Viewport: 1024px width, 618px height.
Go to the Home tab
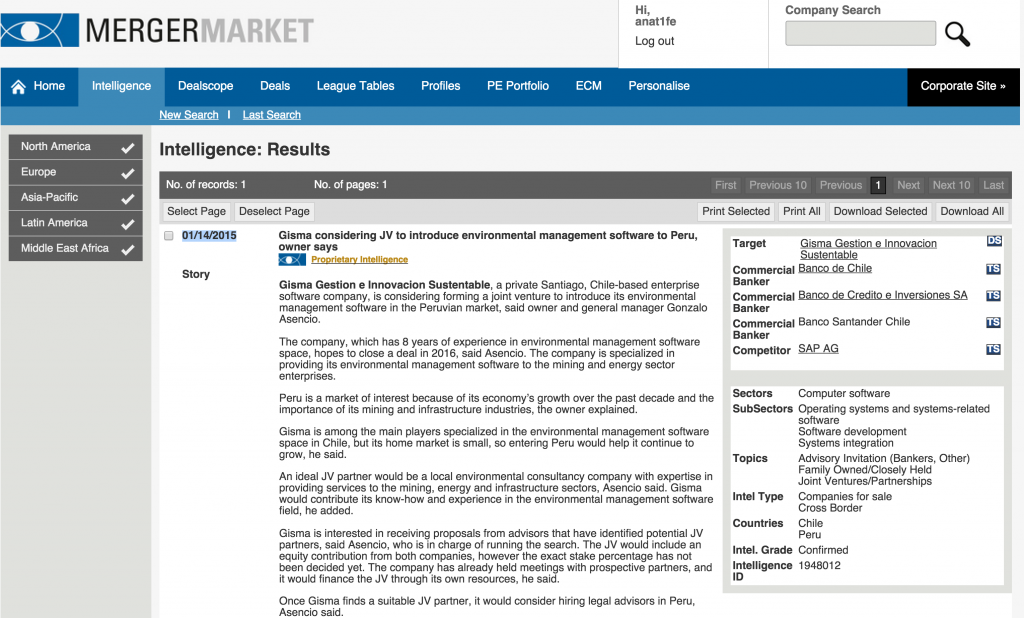pyautogui.click(x=39, y=86)
